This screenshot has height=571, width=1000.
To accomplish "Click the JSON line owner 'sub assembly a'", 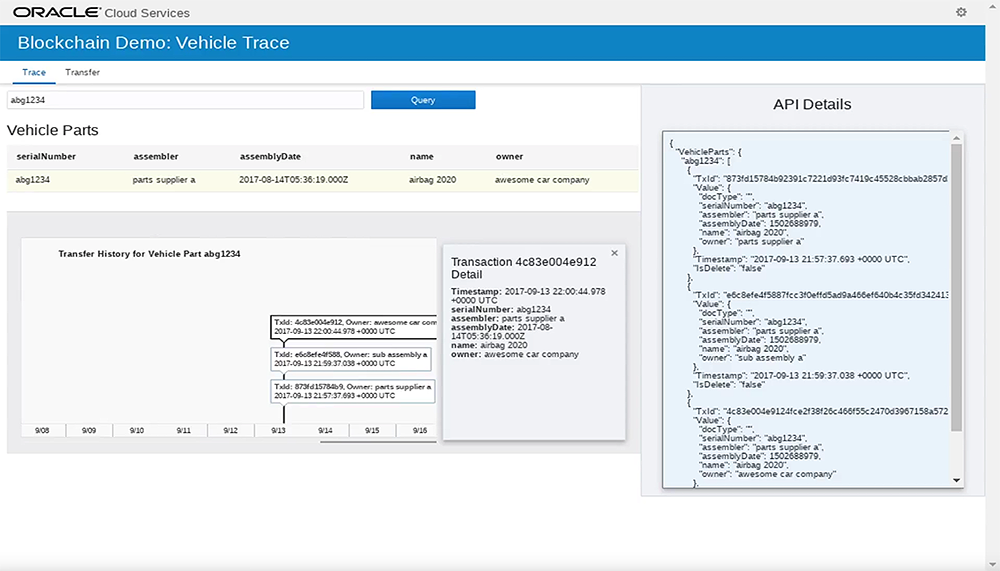I will 753,358.
